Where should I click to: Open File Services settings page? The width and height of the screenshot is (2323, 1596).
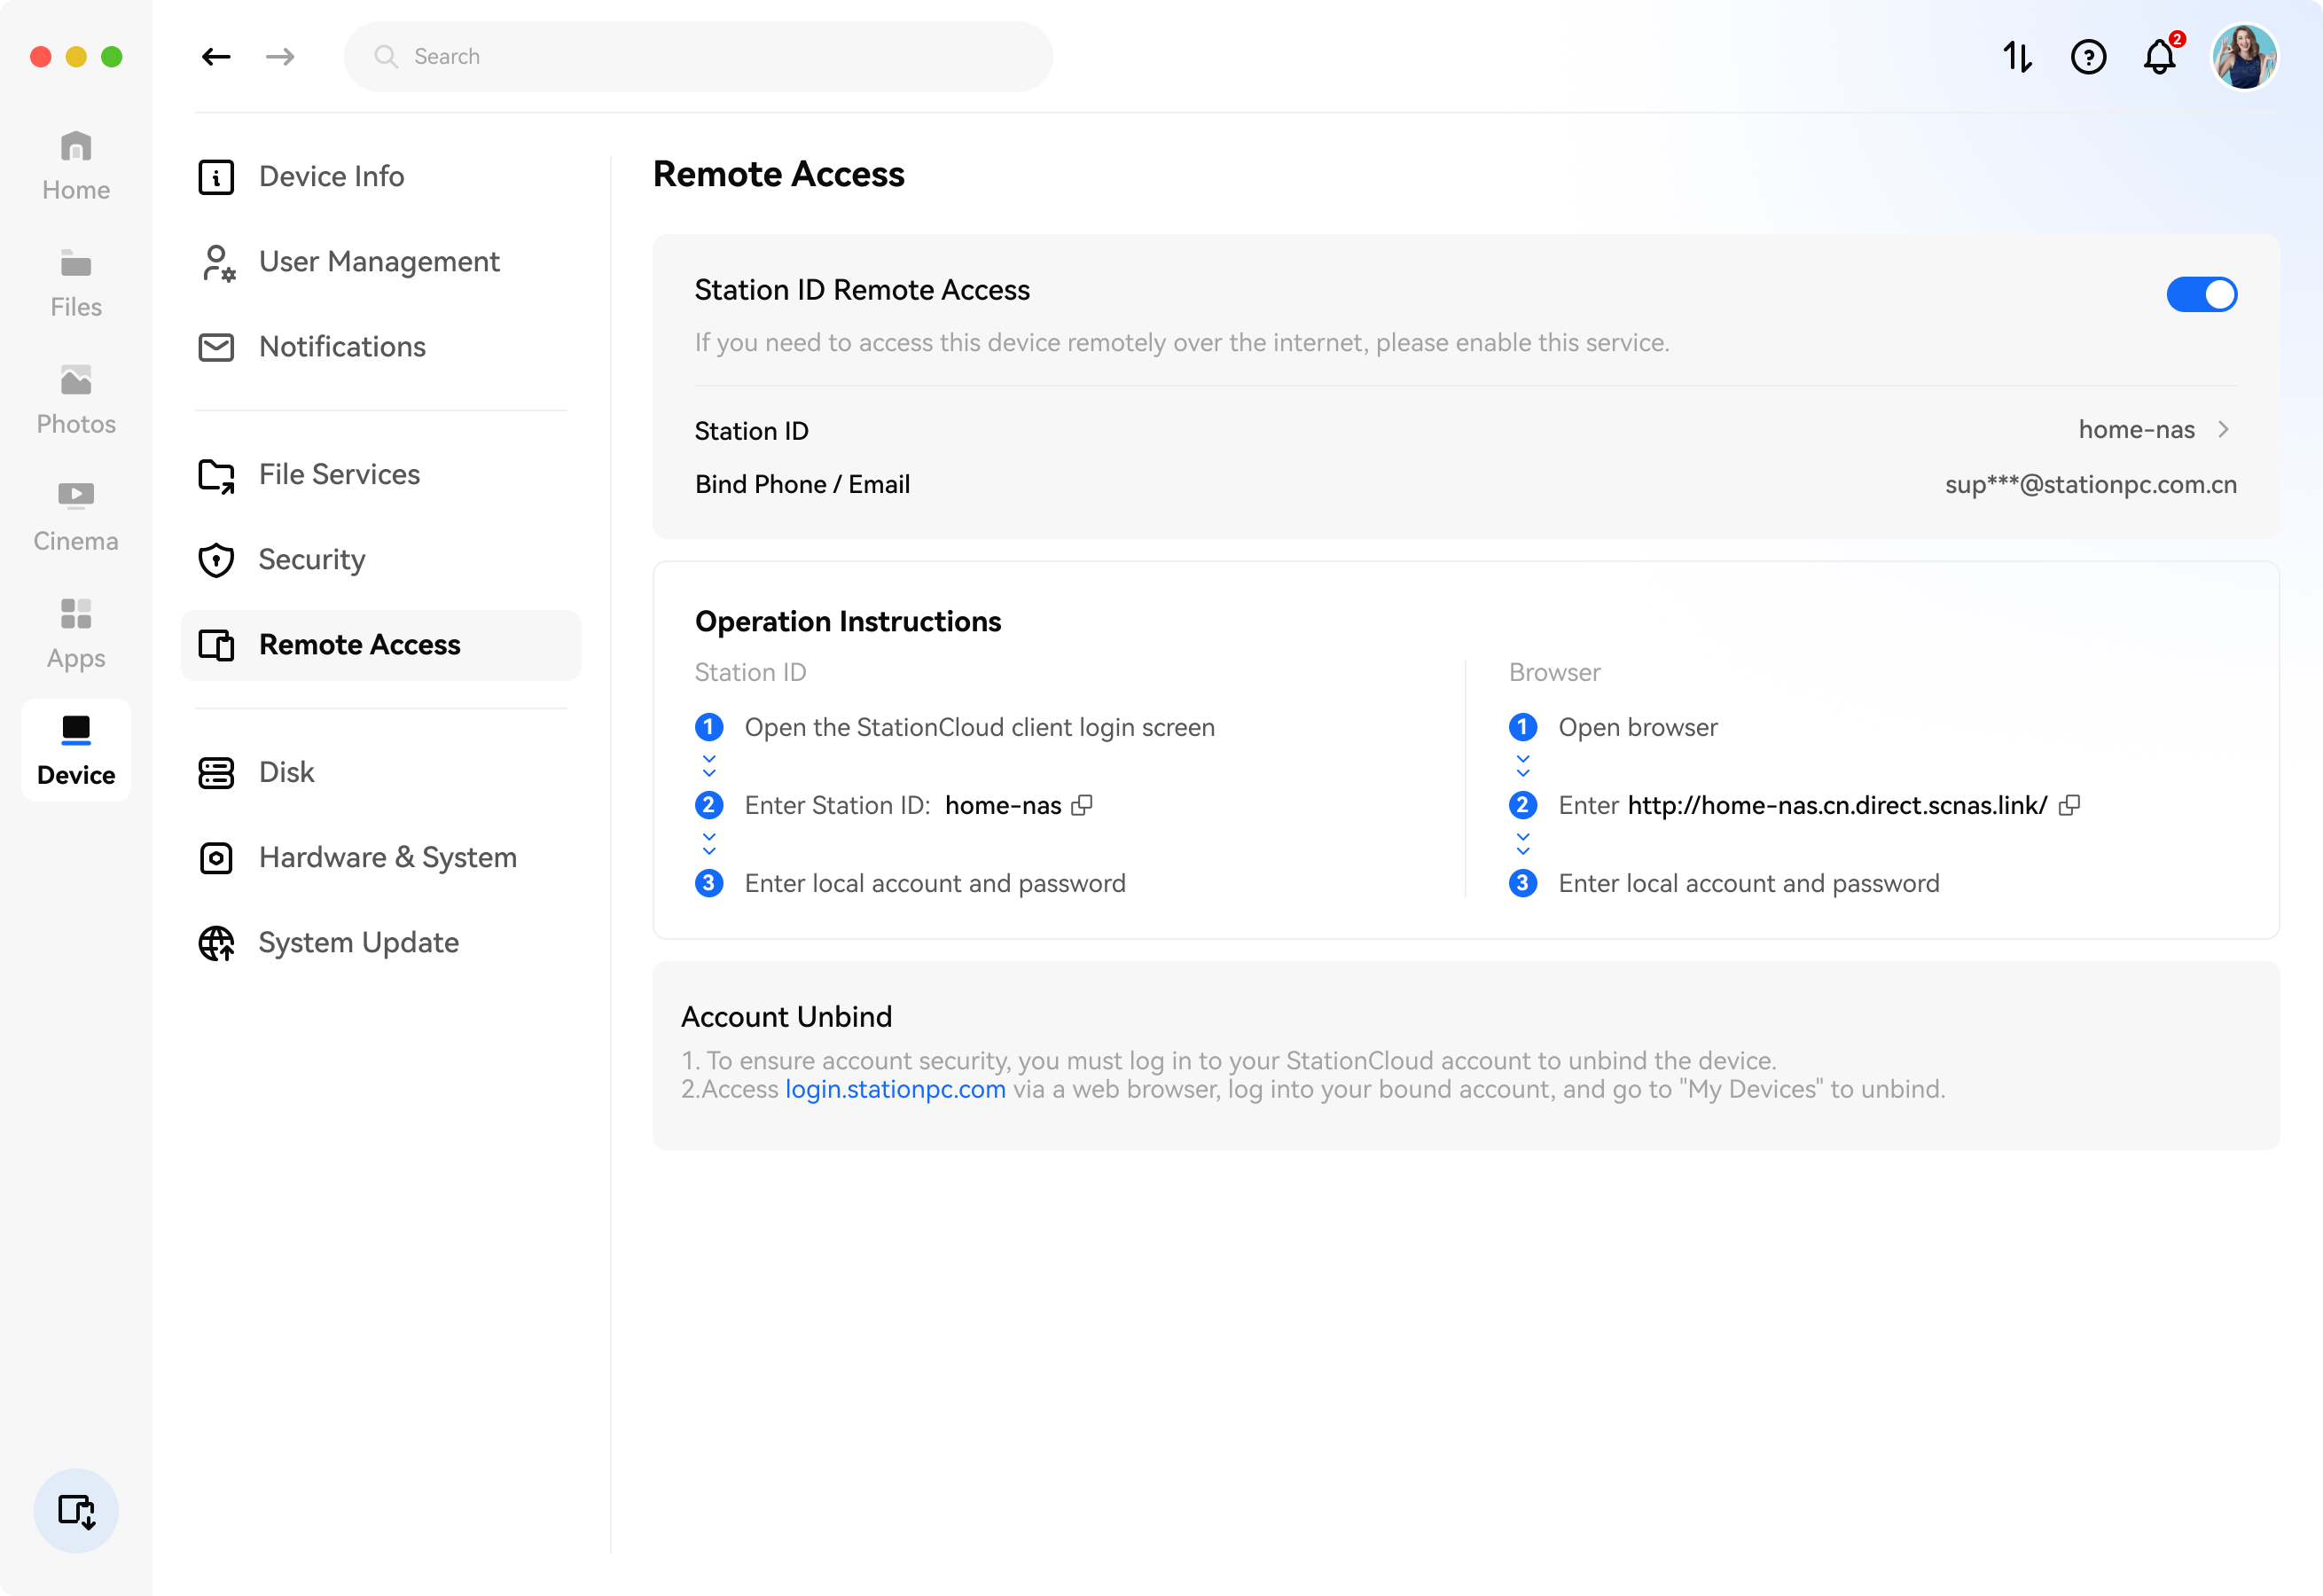(381, 475)
